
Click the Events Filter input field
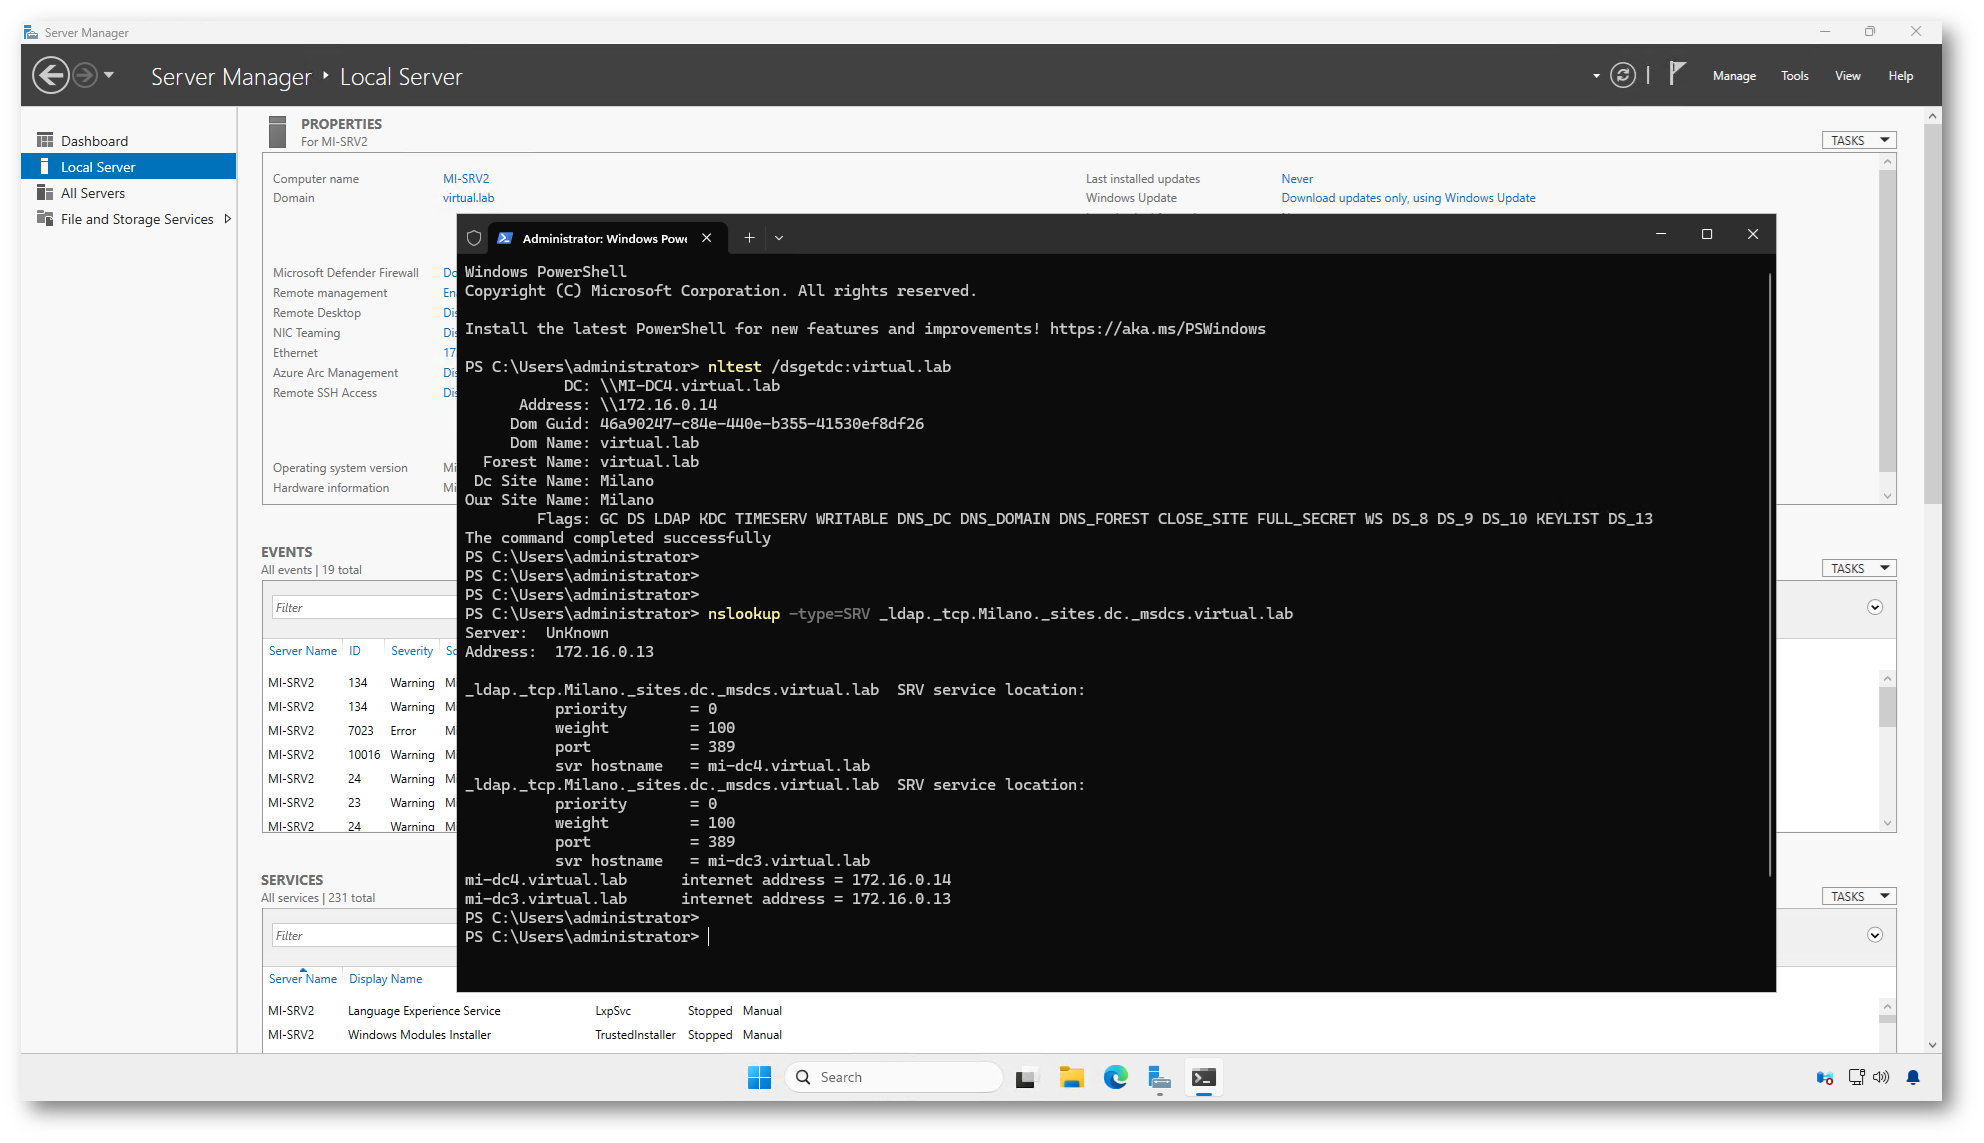(x=364, y=608)
